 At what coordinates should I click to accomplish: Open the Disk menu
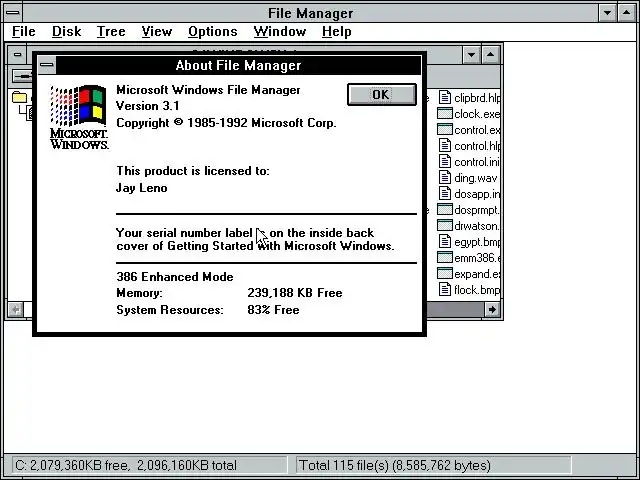pos(67,31)
